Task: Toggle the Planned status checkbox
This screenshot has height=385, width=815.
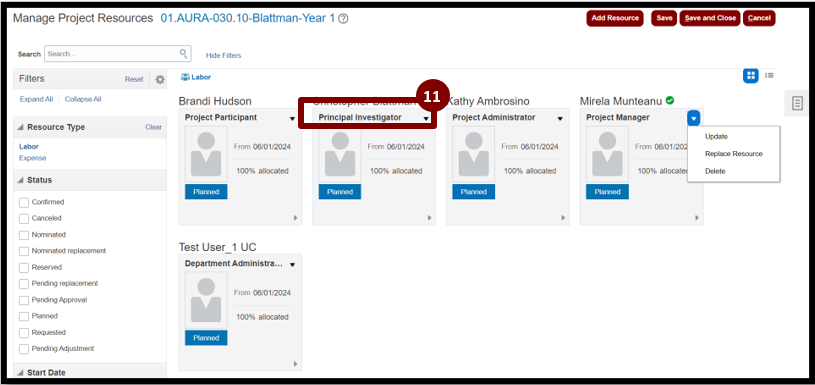Action: tap(23, 316)
